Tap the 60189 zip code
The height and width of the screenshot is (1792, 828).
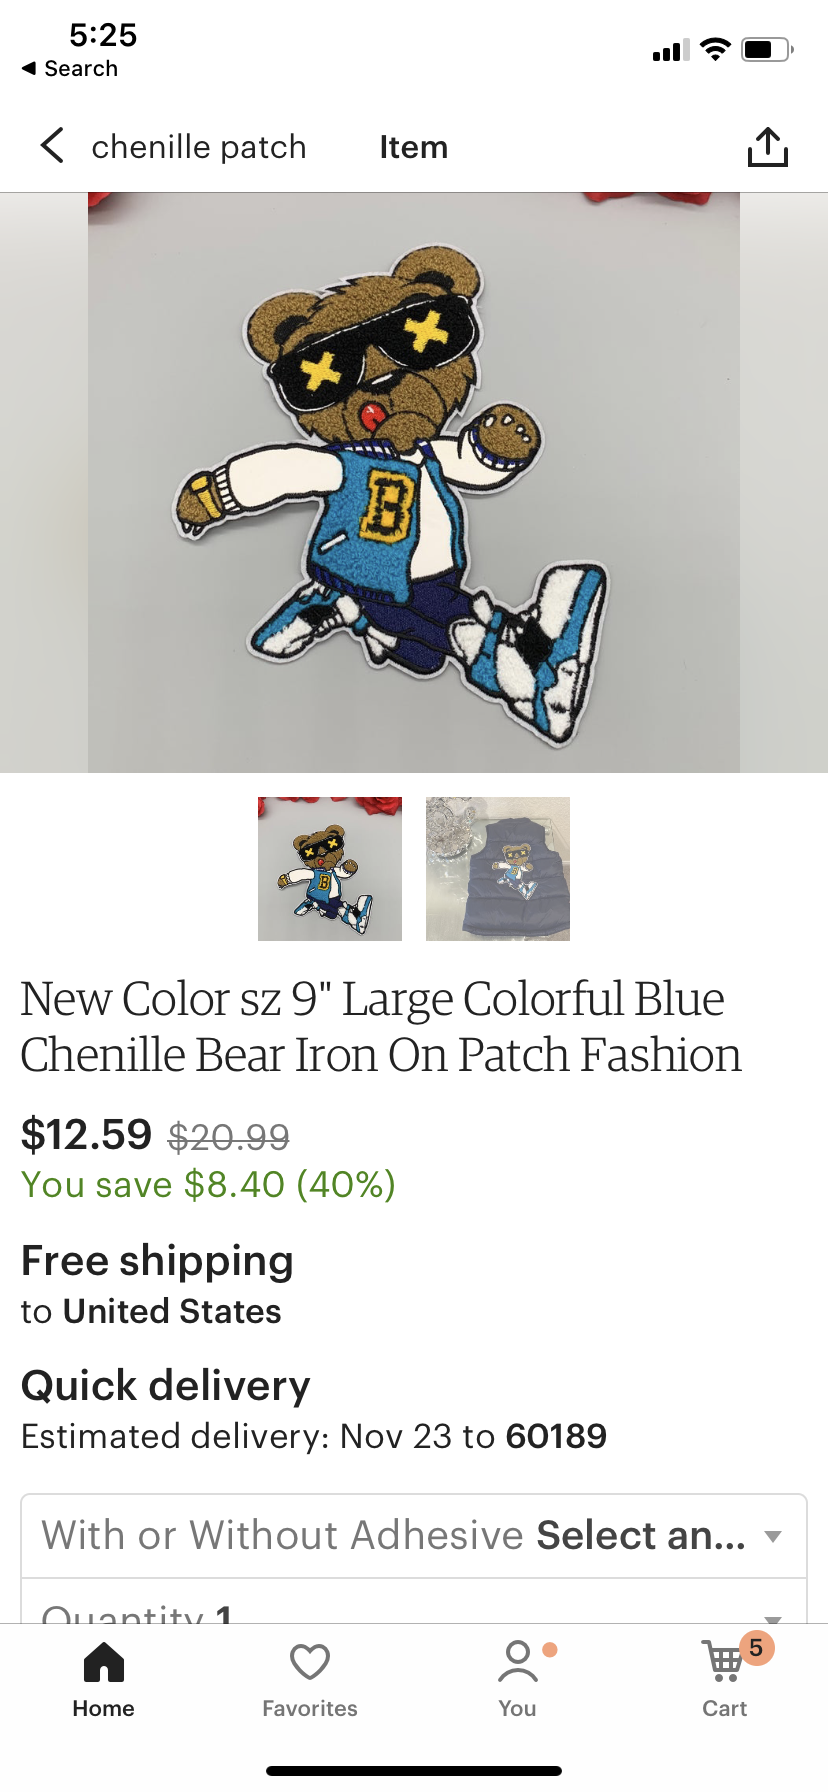[556, 1436]
